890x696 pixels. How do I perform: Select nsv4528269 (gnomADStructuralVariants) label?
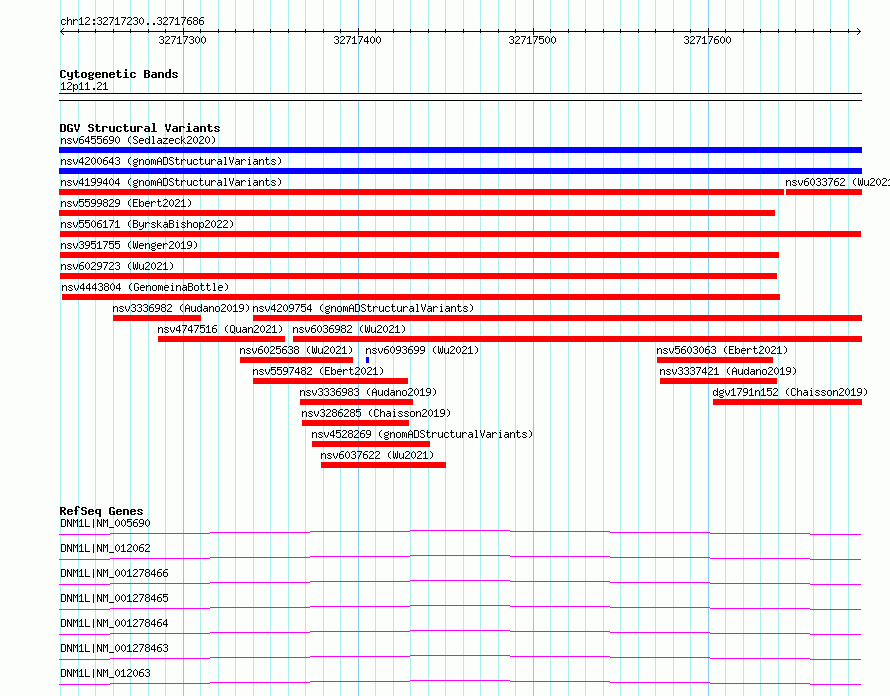pyautogui.click(x=422, y=434)
